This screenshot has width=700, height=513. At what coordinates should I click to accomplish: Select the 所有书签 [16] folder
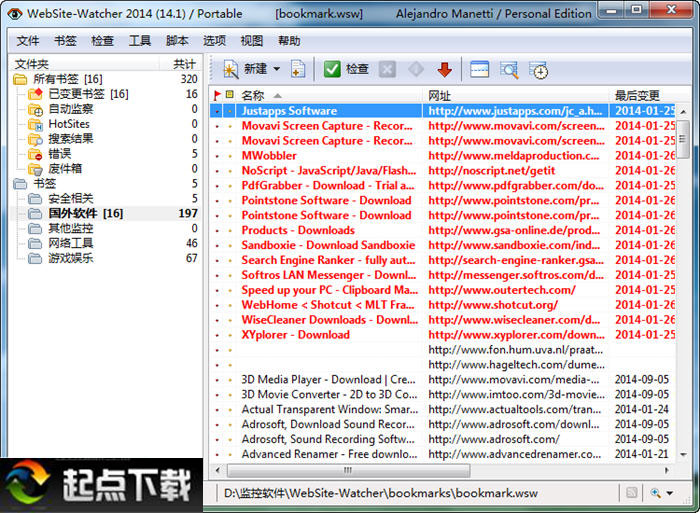click(x=67, y=79)
